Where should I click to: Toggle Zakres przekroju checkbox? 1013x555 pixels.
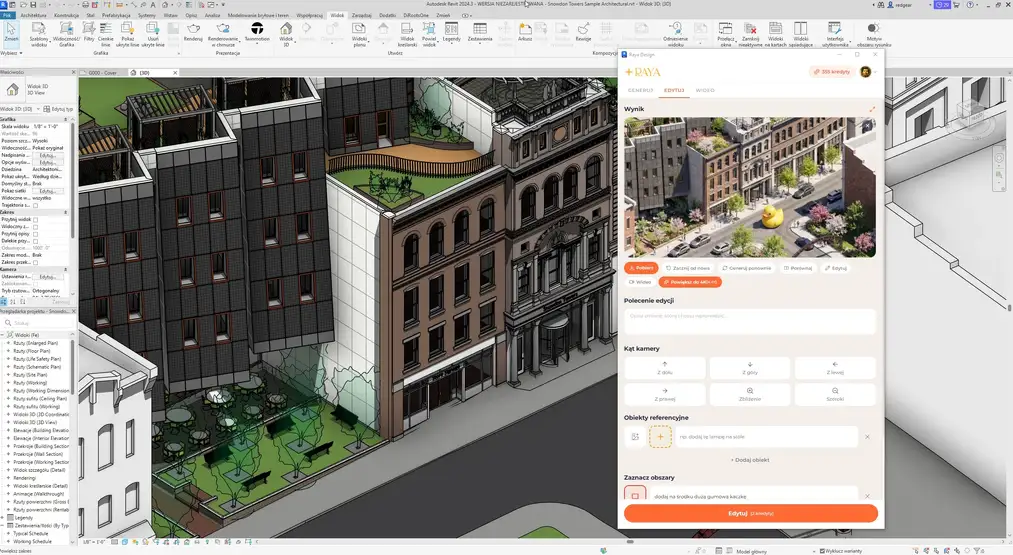(x=36, y=262)
